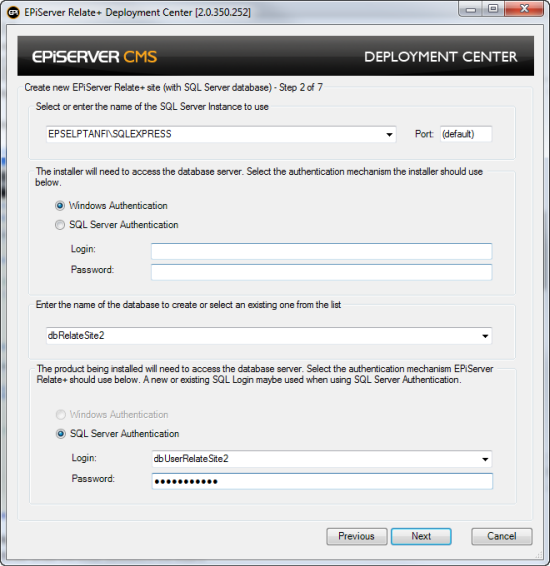Open the dbRelateSite2 database name dropdown

pyautogui.click(x=485, y=336)
